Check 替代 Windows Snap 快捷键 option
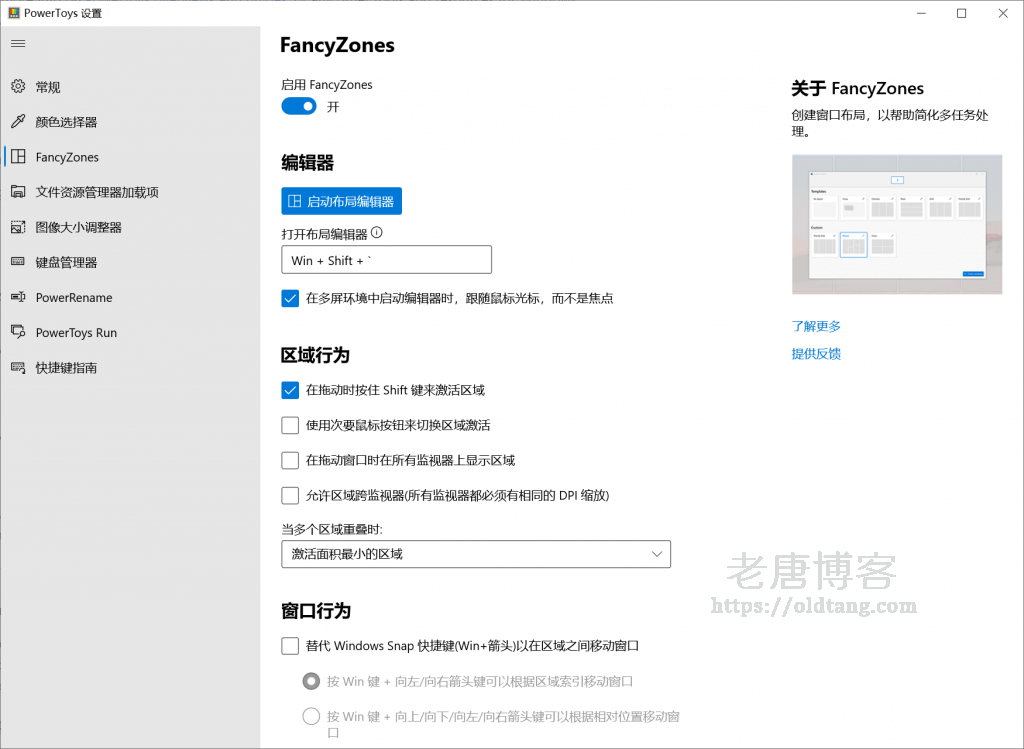 click(x=290, y=646)
